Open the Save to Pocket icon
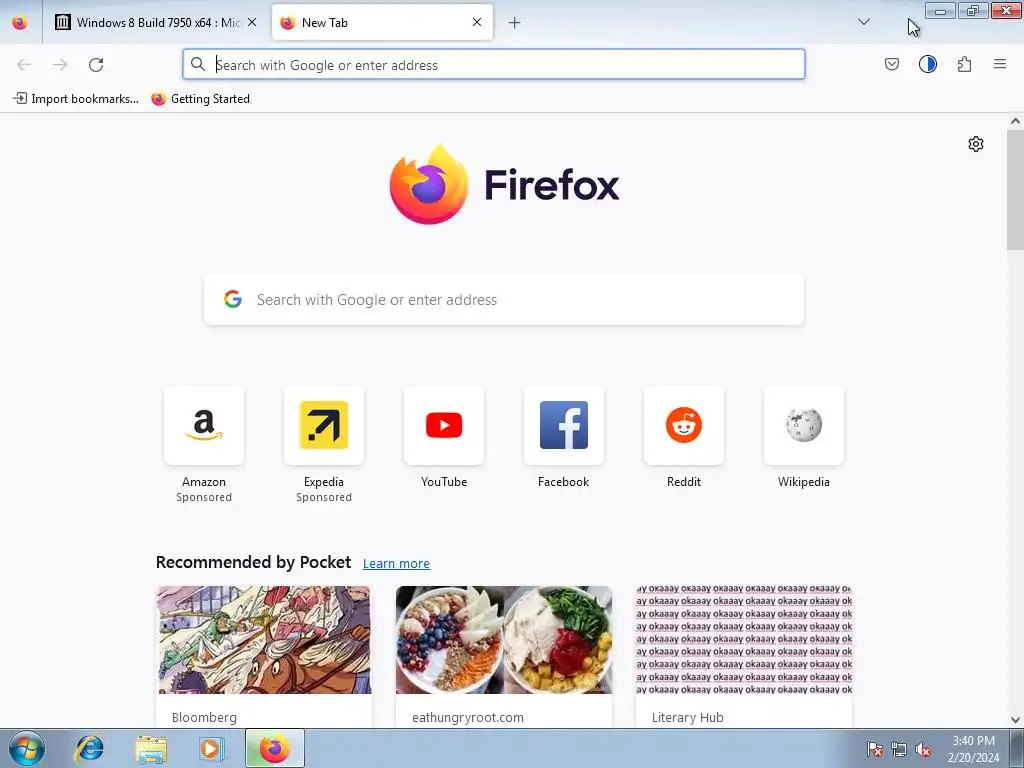The width and height of the screenshot is (1024, 768). (891, 64)
